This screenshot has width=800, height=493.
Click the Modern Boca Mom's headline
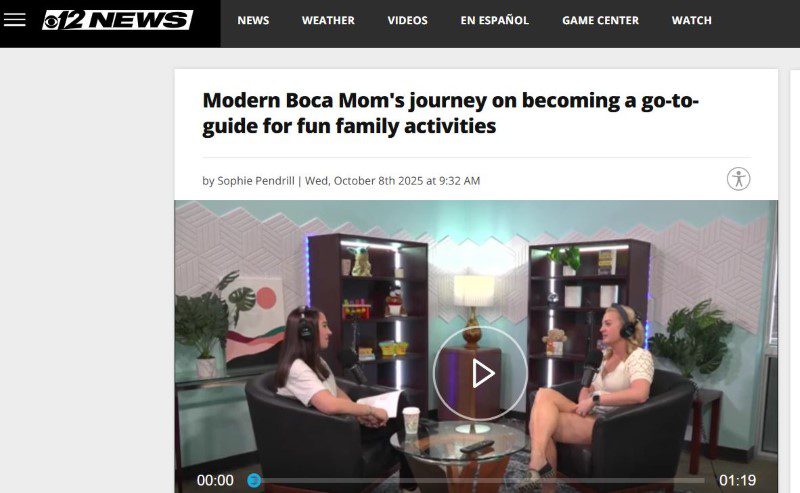(451, 113)
